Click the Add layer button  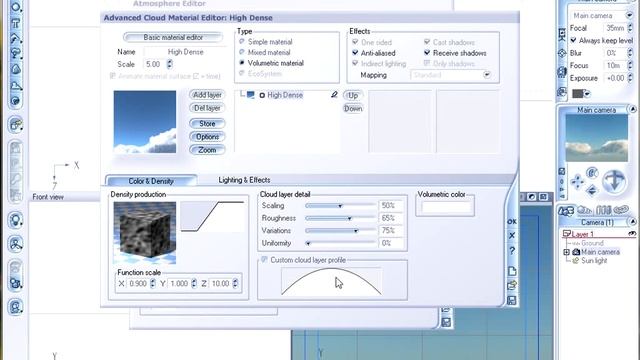[x=207, y=95]
